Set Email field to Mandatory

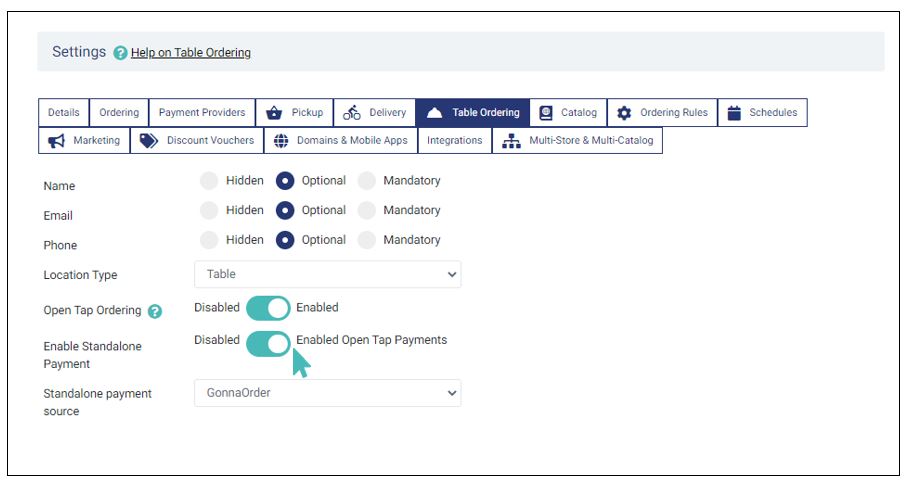point(367,211)
